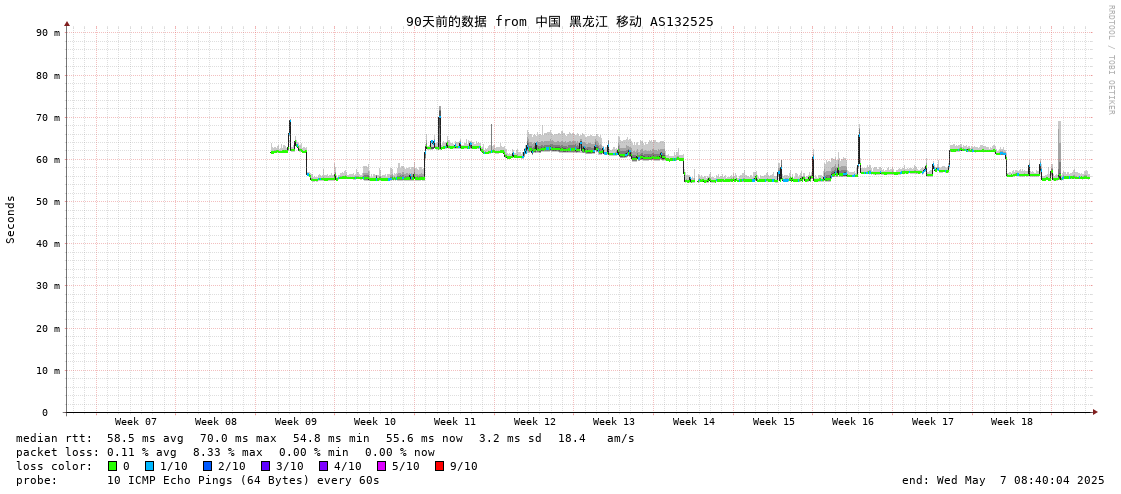This screenshot has width=1121, height=494.
Task: Click the Week 10 axis label
Action: (x=375, y=422)
